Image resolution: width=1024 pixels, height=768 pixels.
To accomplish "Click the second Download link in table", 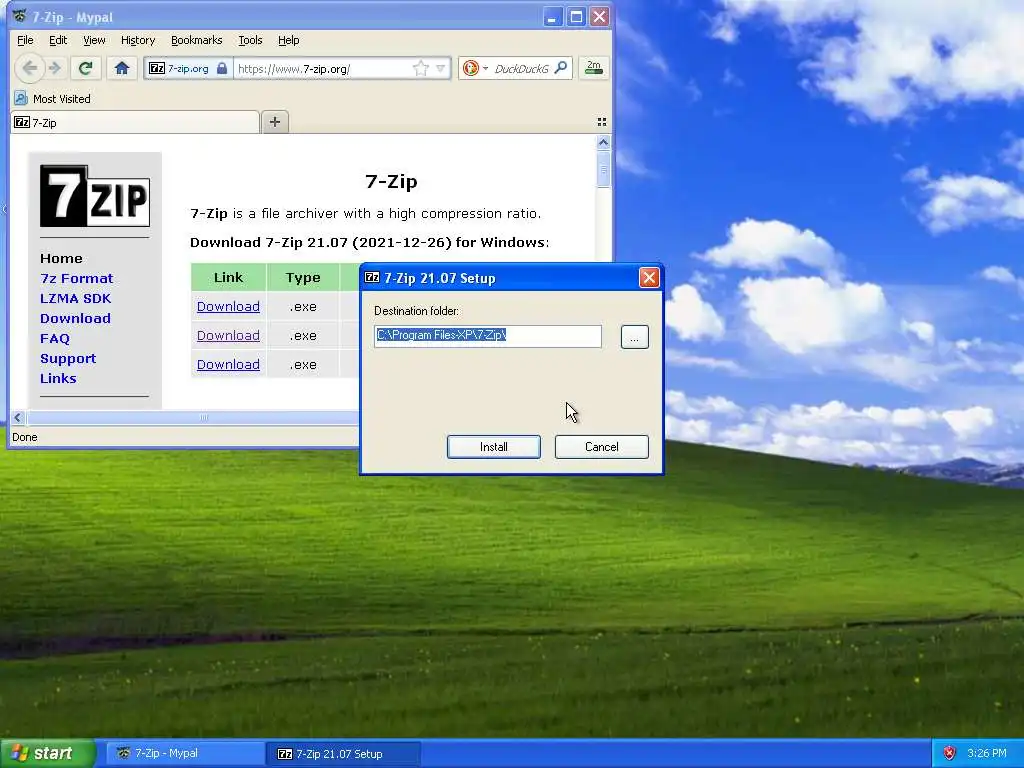I will (x=228, y=335).
